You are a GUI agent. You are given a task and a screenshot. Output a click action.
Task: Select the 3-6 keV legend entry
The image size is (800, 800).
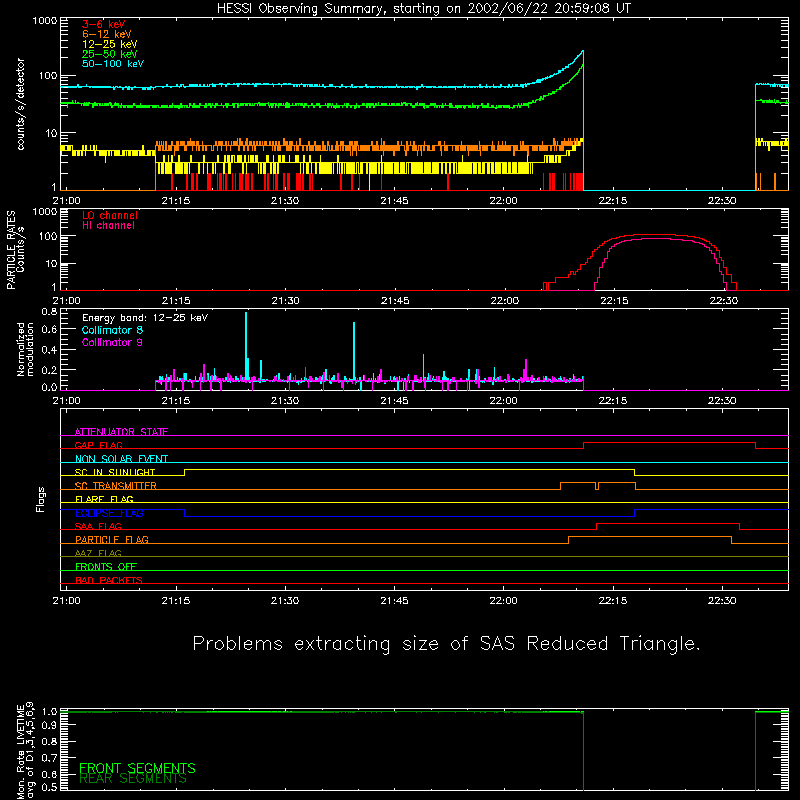click(x=104, y=24)
